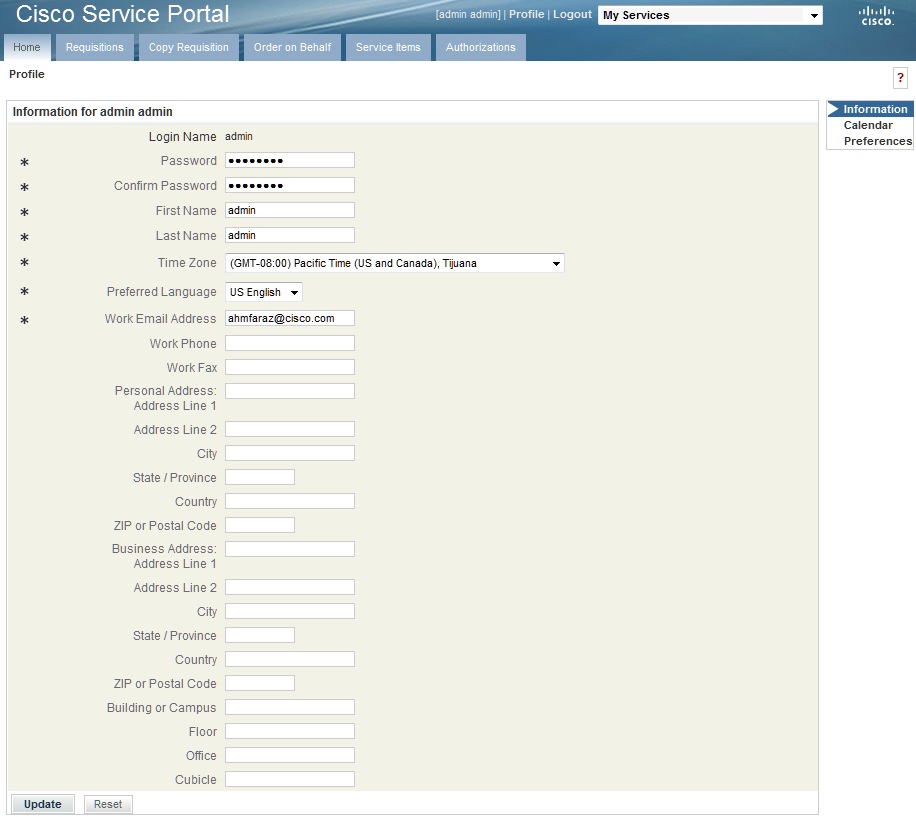
Task: Open Calendar in the right side menu
Action: click(x=868, y=125)
